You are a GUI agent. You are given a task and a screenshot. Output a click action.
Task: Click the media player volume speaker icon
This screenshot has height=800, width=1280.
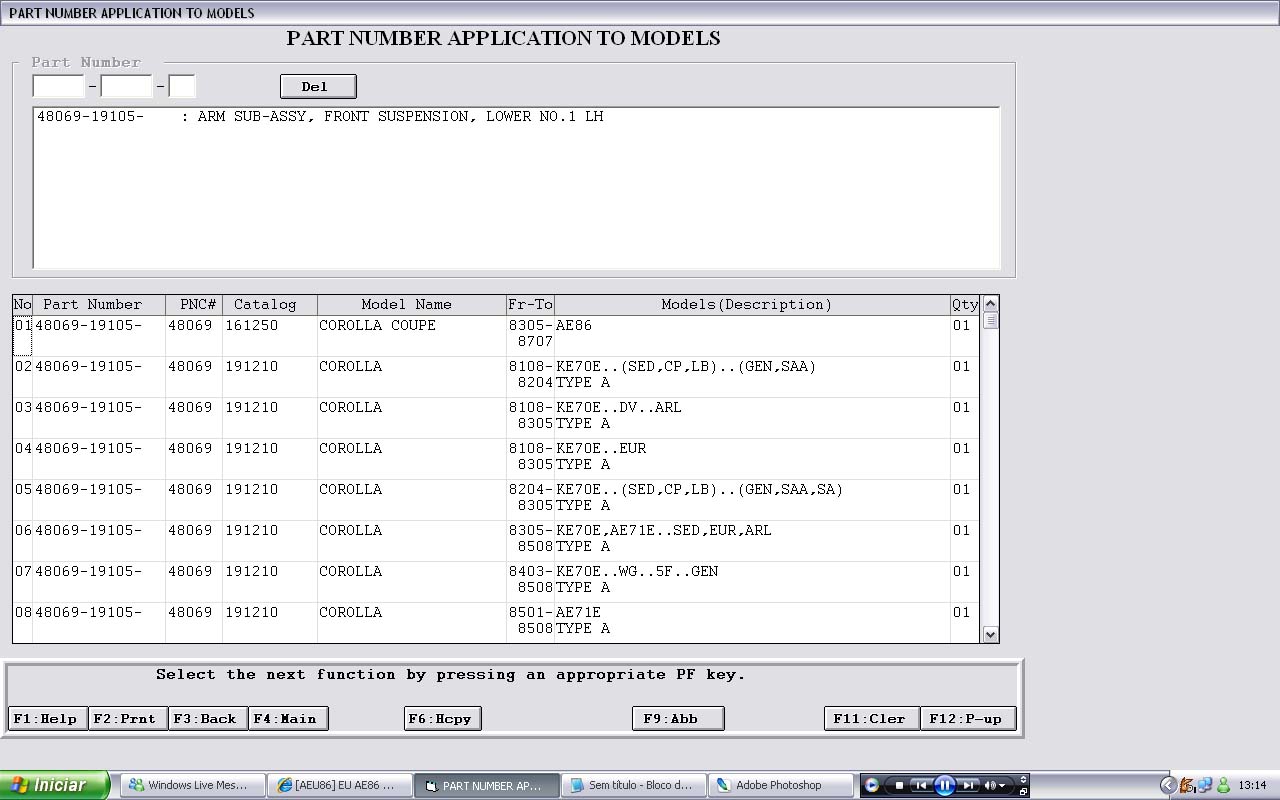pyautogui.click(x=990, y=785)
